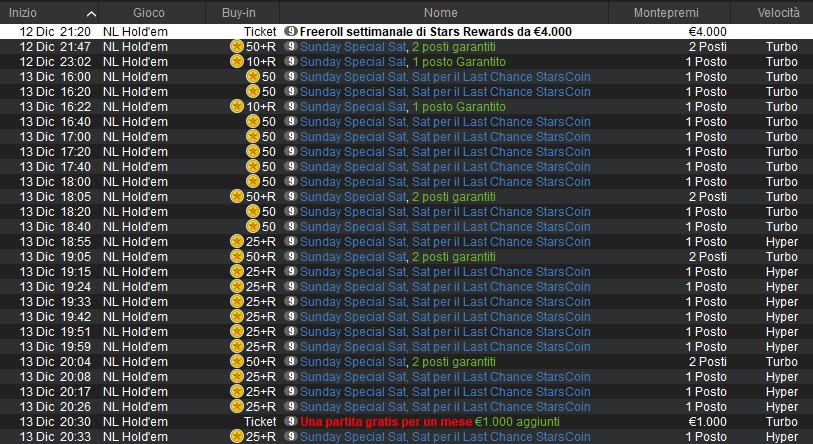Open Sunday Special Sat starting 12 Dic 21:47
This screenshot has width=813, height=444.
point(398,47)
